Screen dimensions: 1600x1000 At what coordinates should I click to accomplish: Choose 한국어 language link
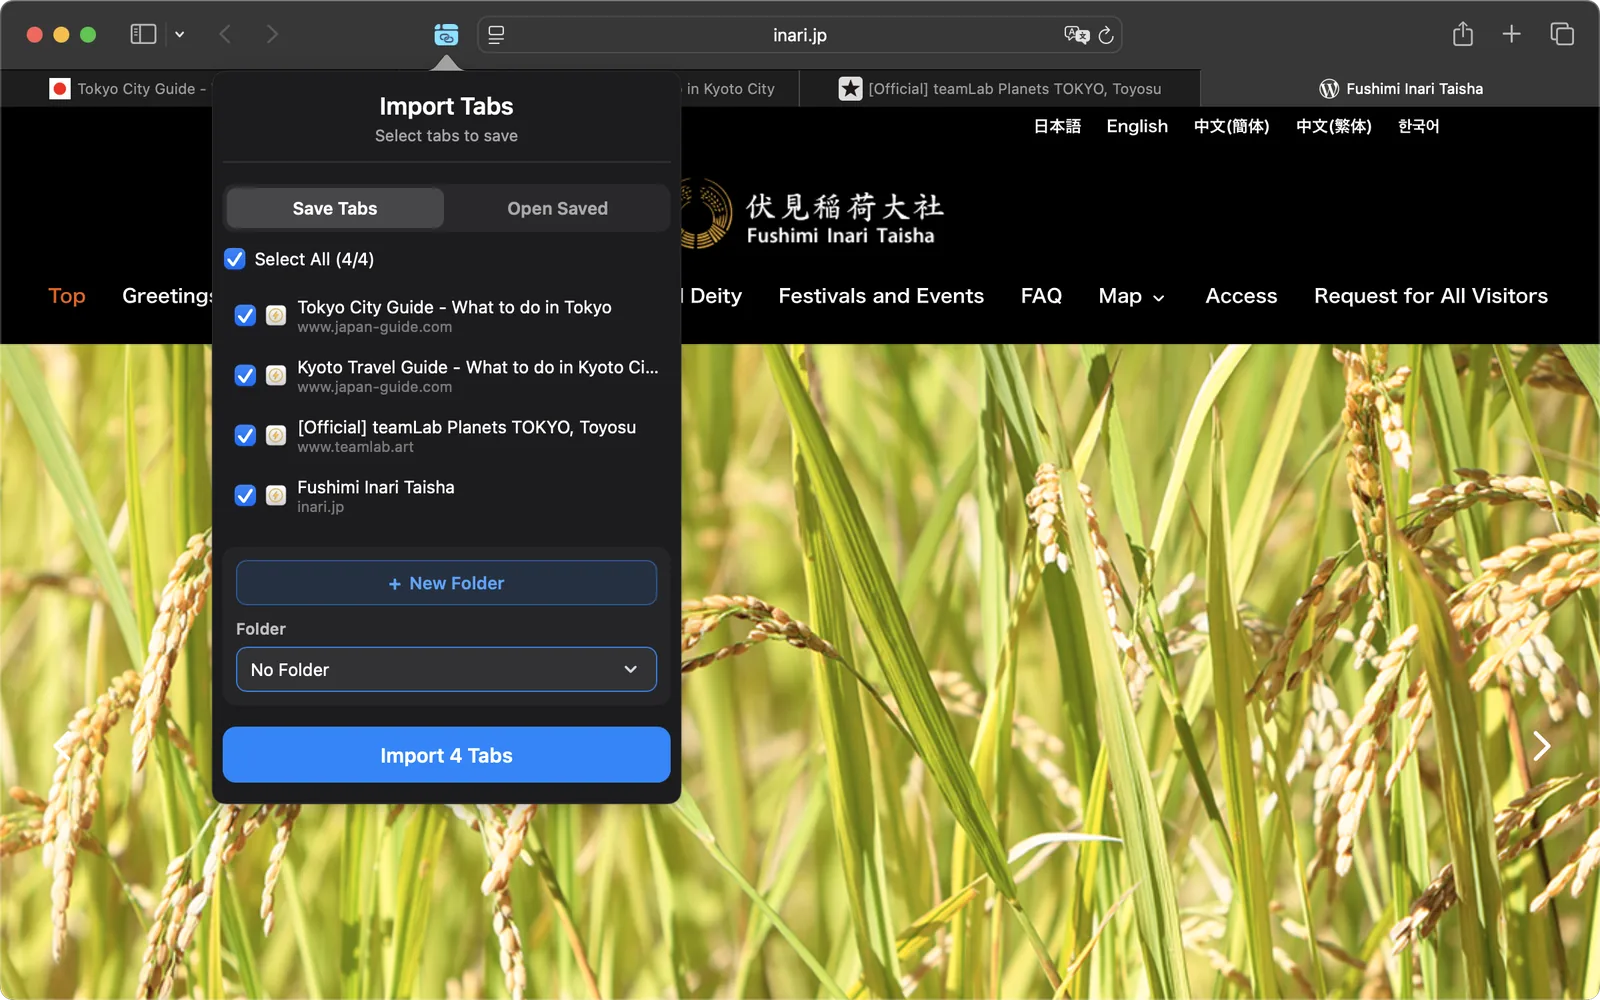[1418, 126]
